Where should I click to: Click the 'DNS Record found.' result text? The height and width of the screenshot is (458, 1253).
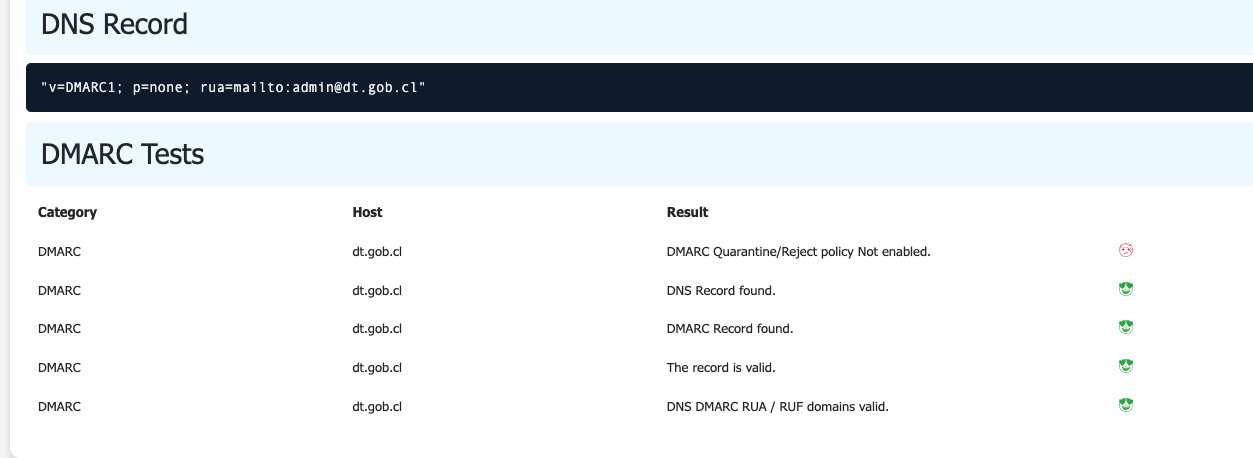tap(721, 290)
